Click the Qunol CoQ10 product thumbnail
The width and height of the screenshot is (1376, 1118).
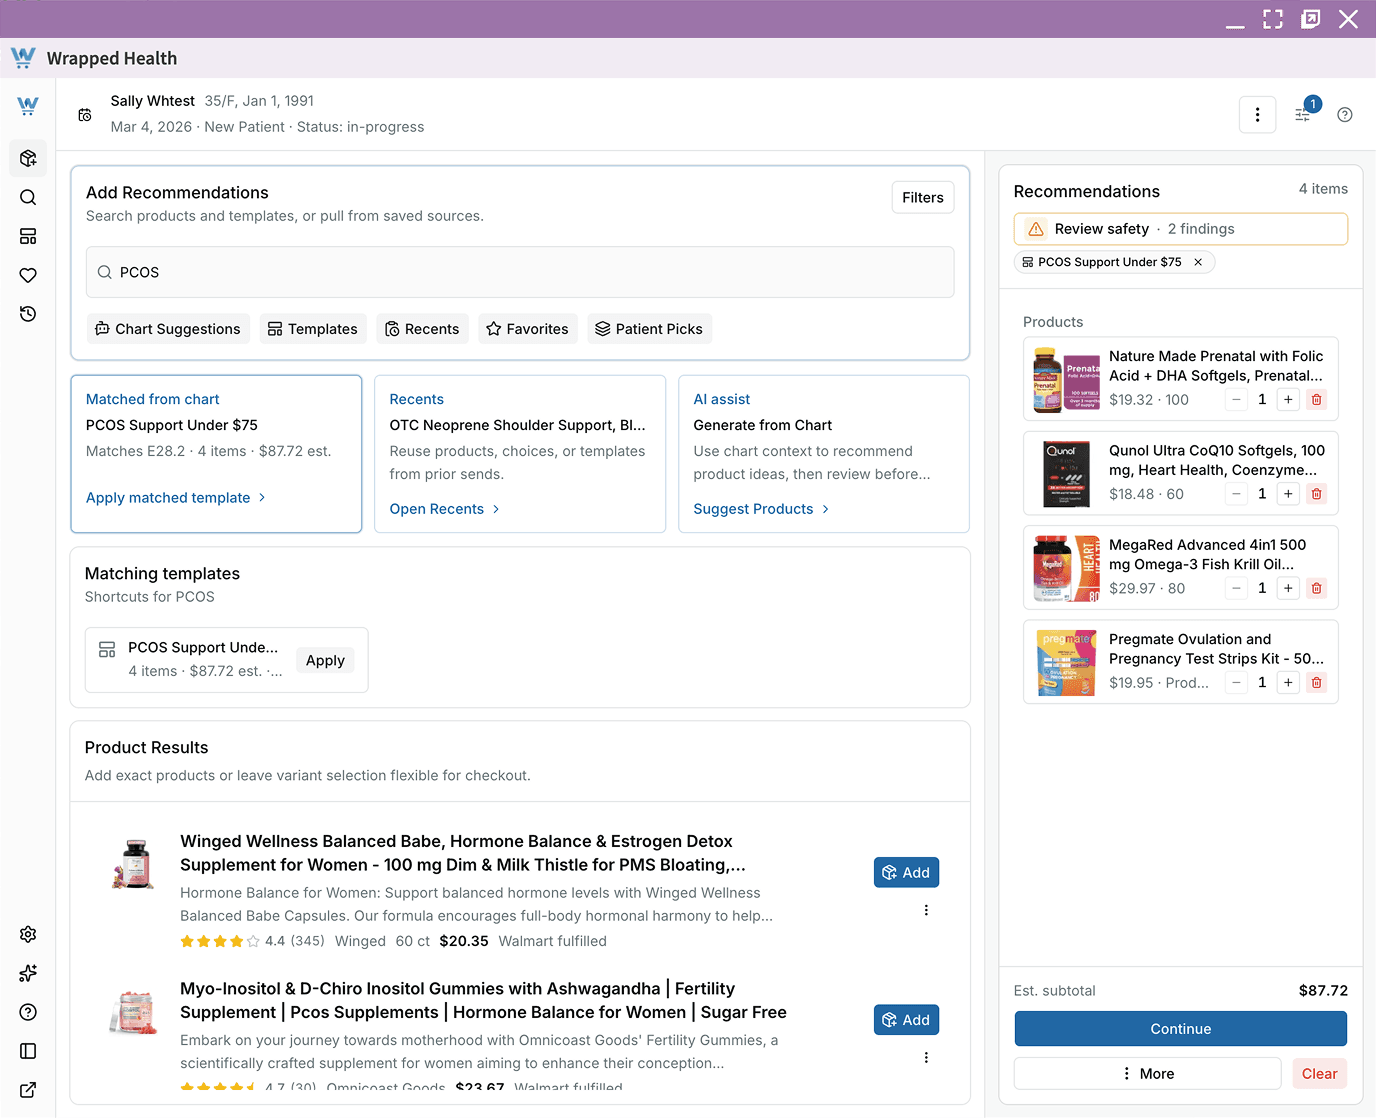point(1067,474)
